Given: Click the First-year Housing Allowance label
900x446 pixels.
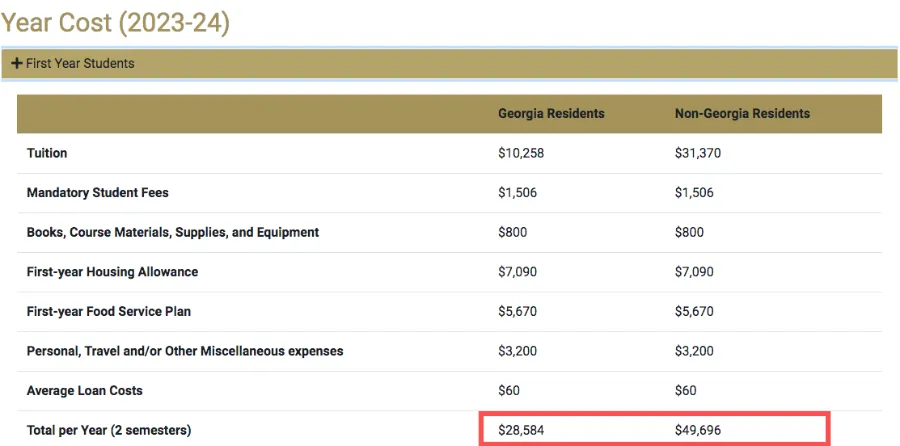Looking at the screenshot, I should coord(112,272).
